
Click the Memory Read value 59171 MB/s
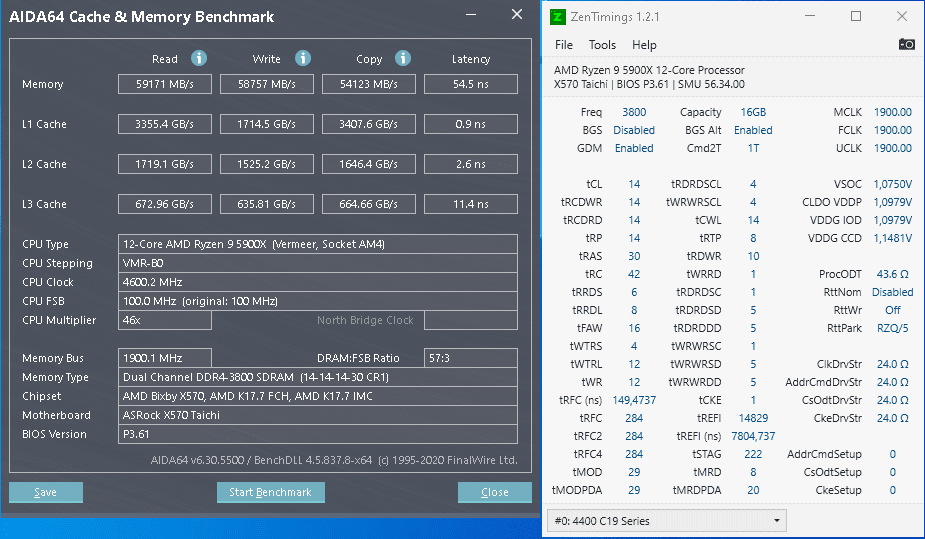pyautogui.click(x=165, y=84)
